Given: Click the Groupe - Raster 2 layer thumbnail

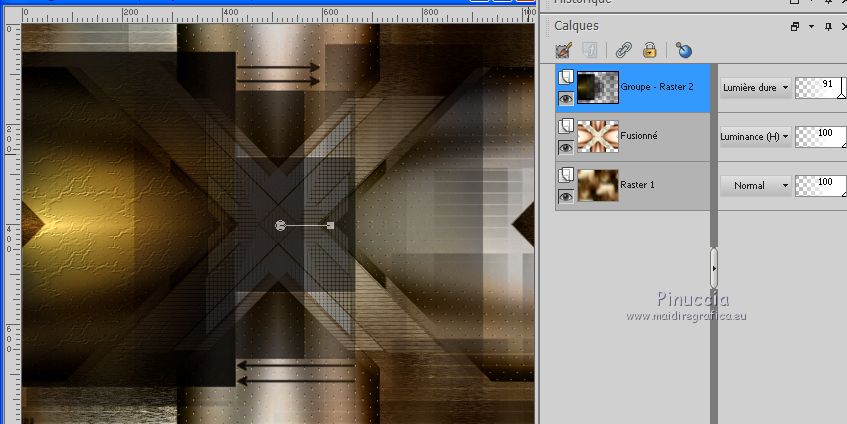Looking at the screenshot, I should tap(598, 88).
